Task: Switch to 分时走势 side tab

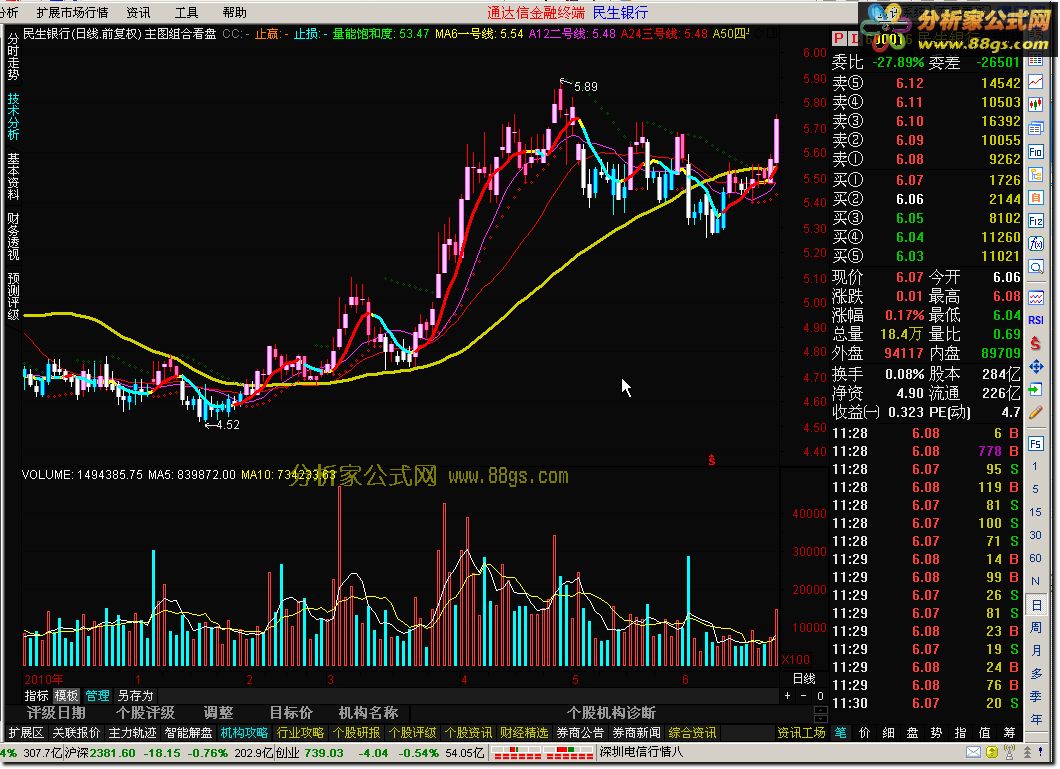Action: (13, 57)
